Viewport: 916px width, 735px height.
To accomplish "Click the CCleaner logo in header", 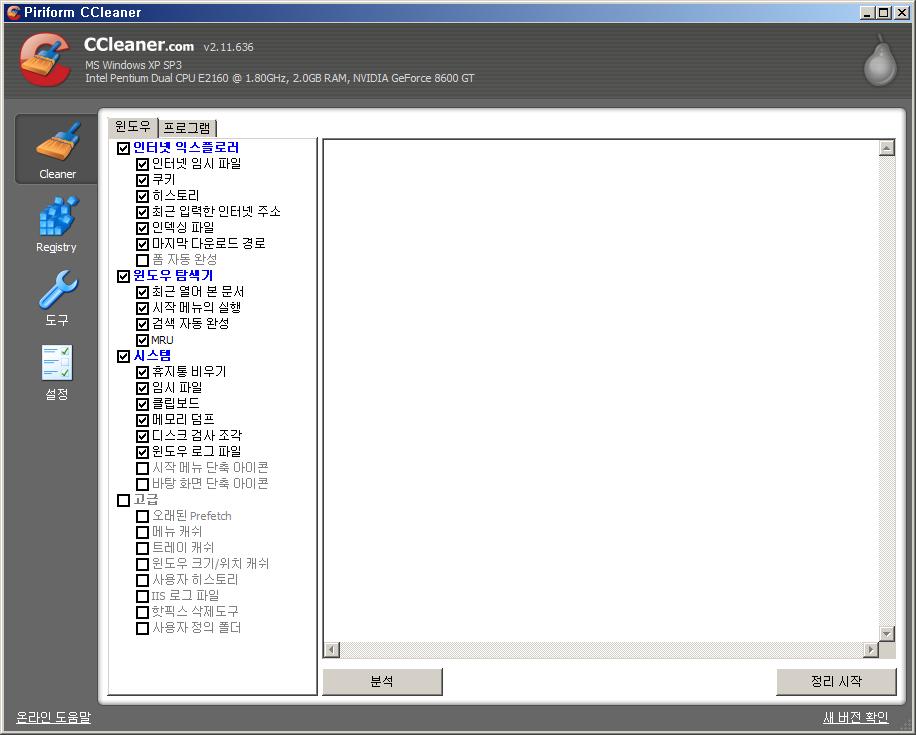I will [x=45, y=60].
